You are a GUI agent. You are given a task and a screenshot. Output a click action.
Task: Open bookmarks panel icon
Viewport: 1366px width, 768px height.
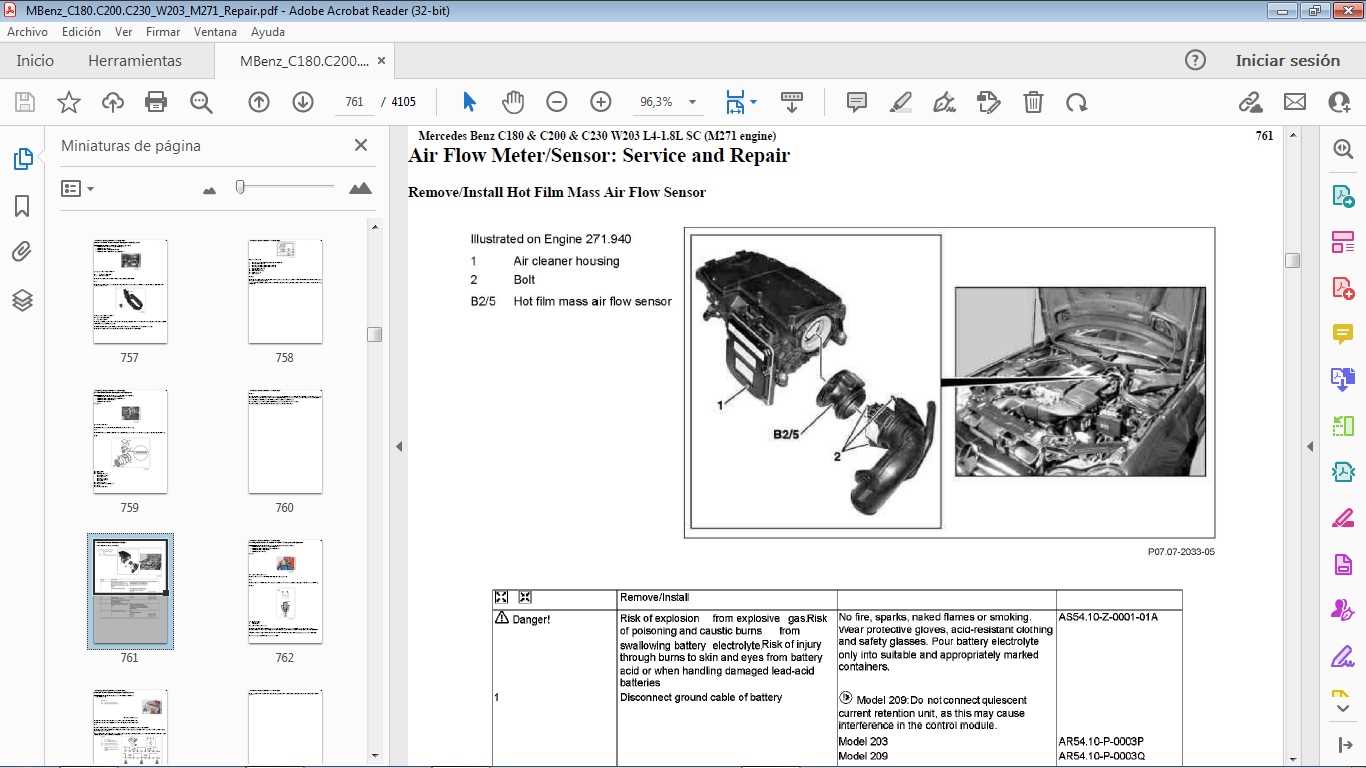point(22,206)
